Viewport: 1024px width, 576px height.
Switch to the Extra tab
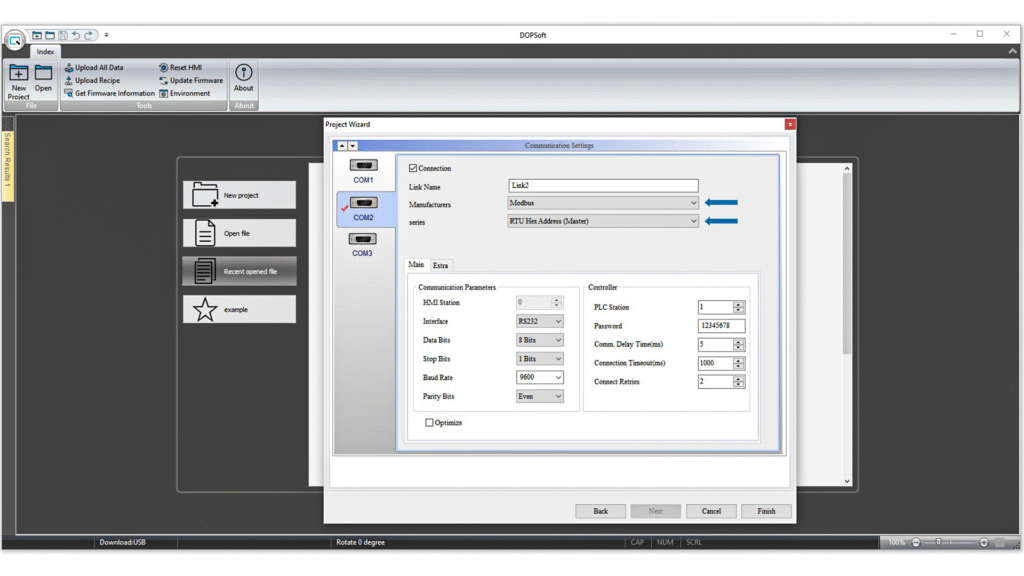(x=440, y=265)
